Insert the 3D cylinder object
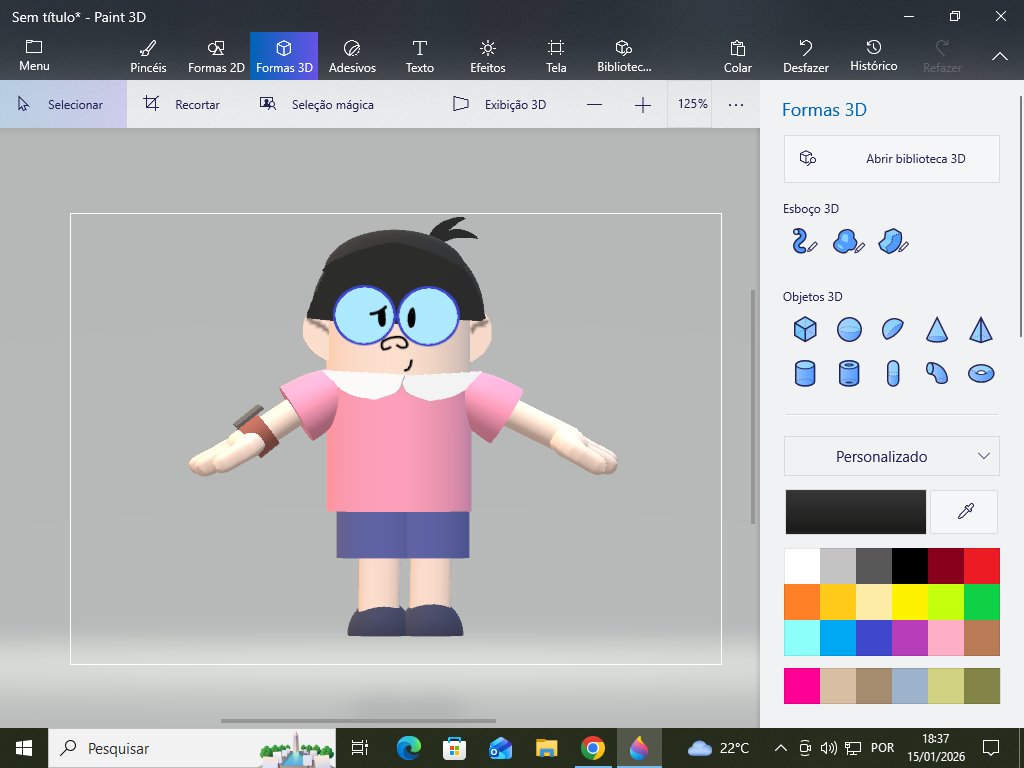 805,374
